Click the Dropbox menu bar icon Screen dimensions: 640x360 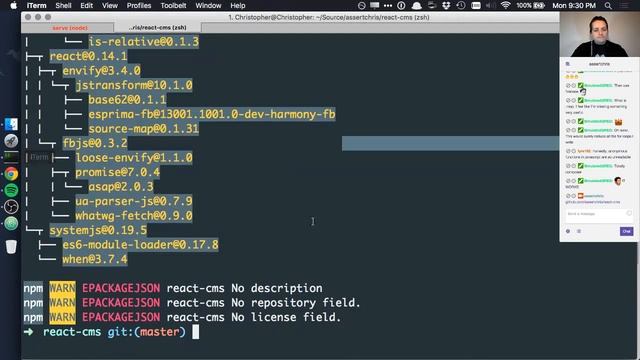pyautogui.click(x=446, y=5)
